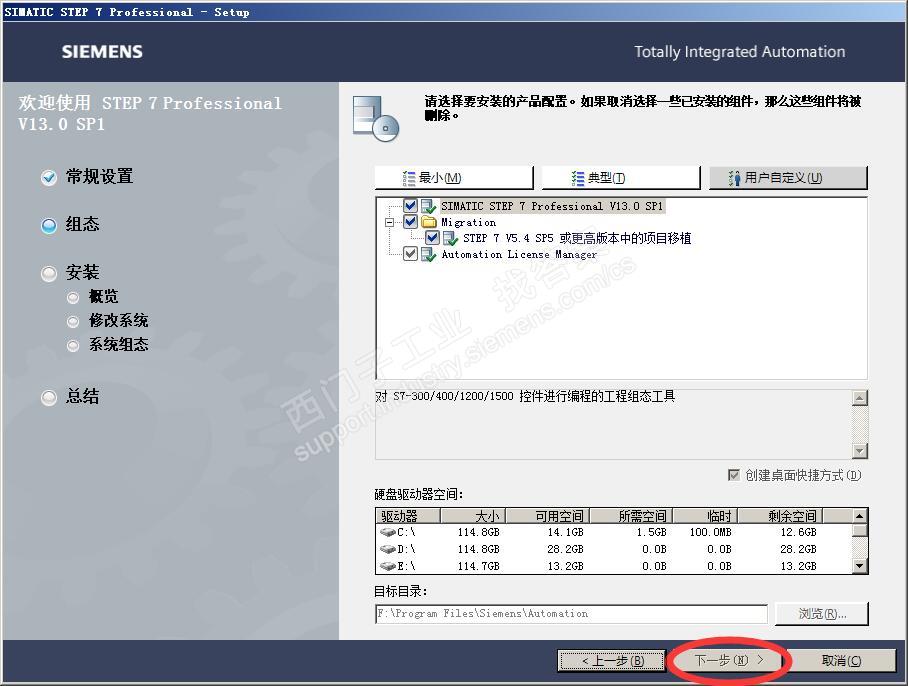
Task: Open folder browser with 浏览(R)... button
Action: point(822,614)
